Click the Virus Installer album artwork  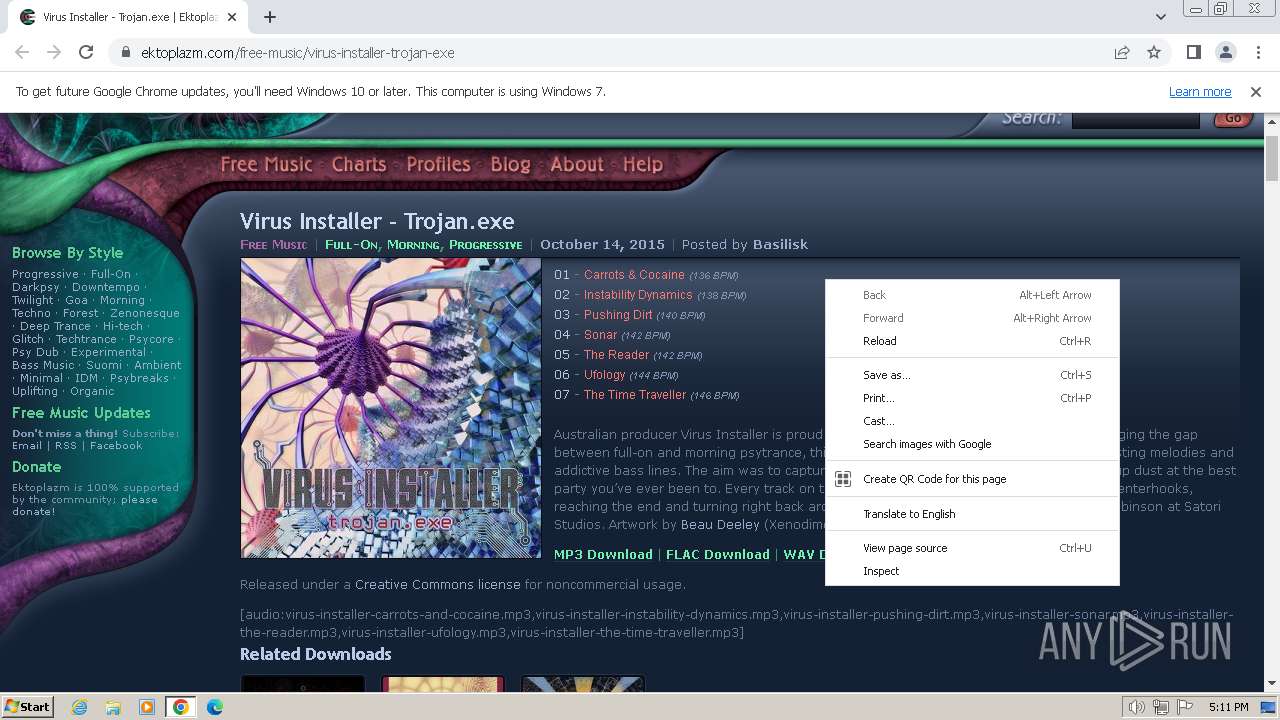(390, 408)
